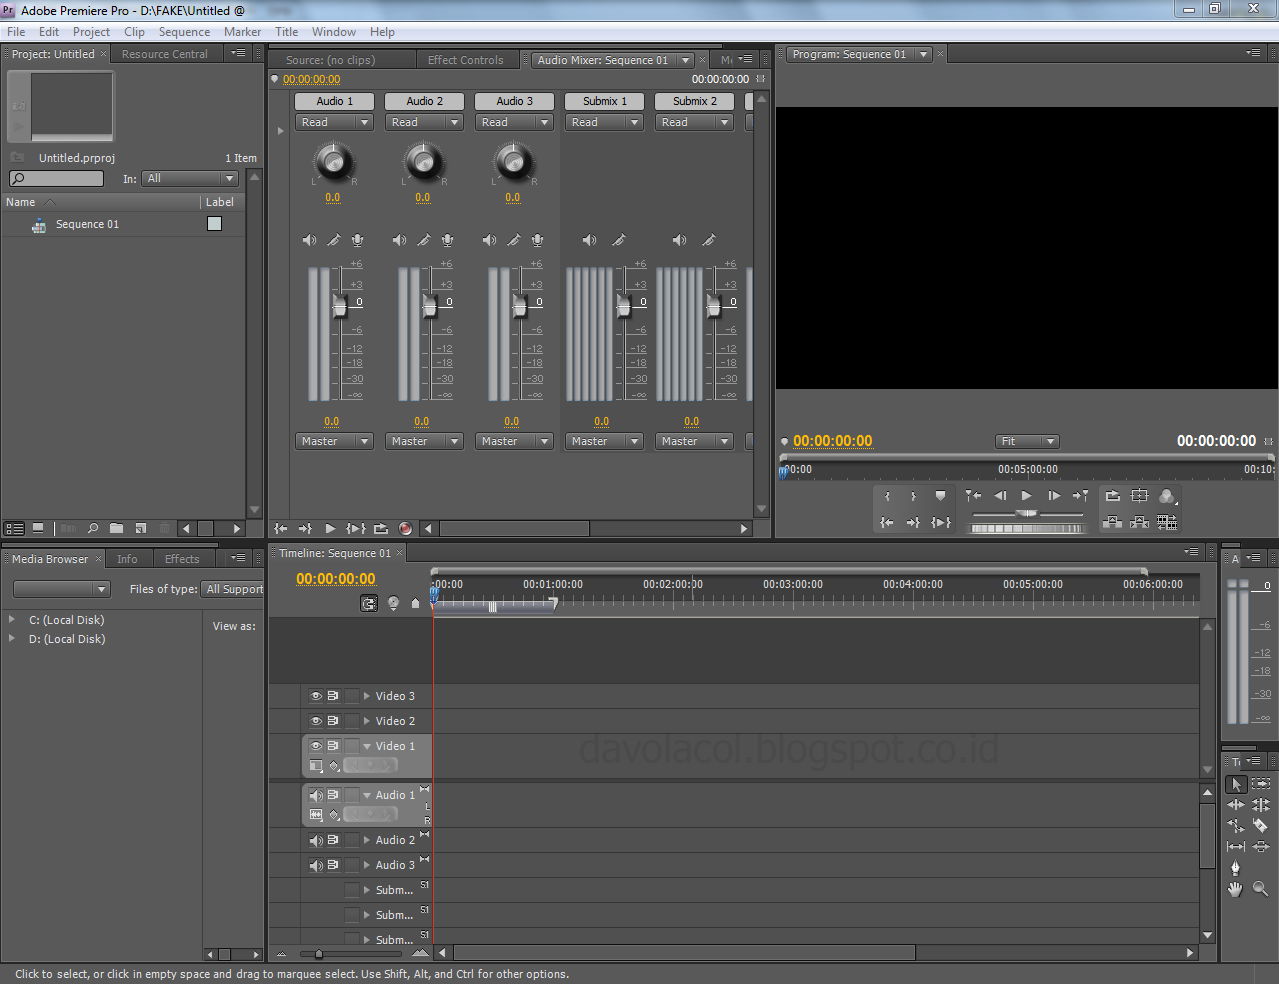
Task: Open the Fit zoom level dropdown
Action: coord(1027,441)
